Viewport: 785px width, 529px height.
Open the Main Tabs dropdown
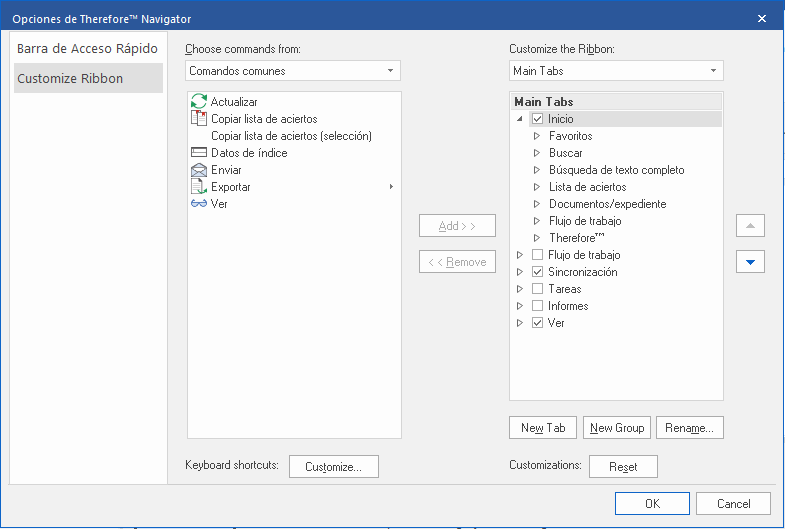[x=616, y=71]
